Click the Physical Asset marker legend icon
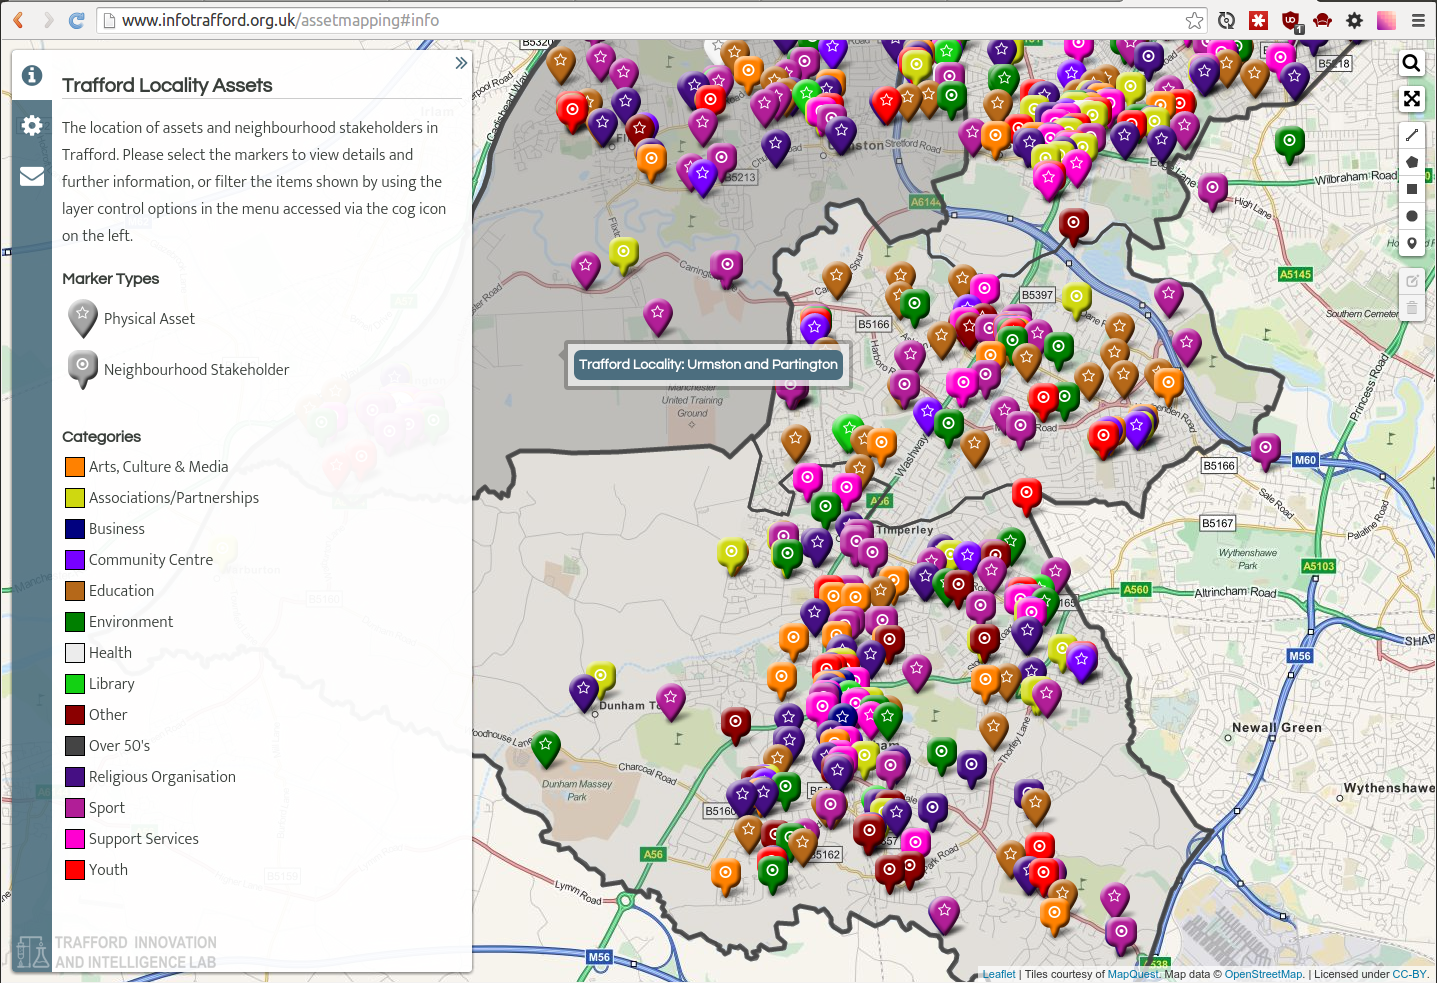Viewport: 1437px width, 983px height. tap(82, 318)
